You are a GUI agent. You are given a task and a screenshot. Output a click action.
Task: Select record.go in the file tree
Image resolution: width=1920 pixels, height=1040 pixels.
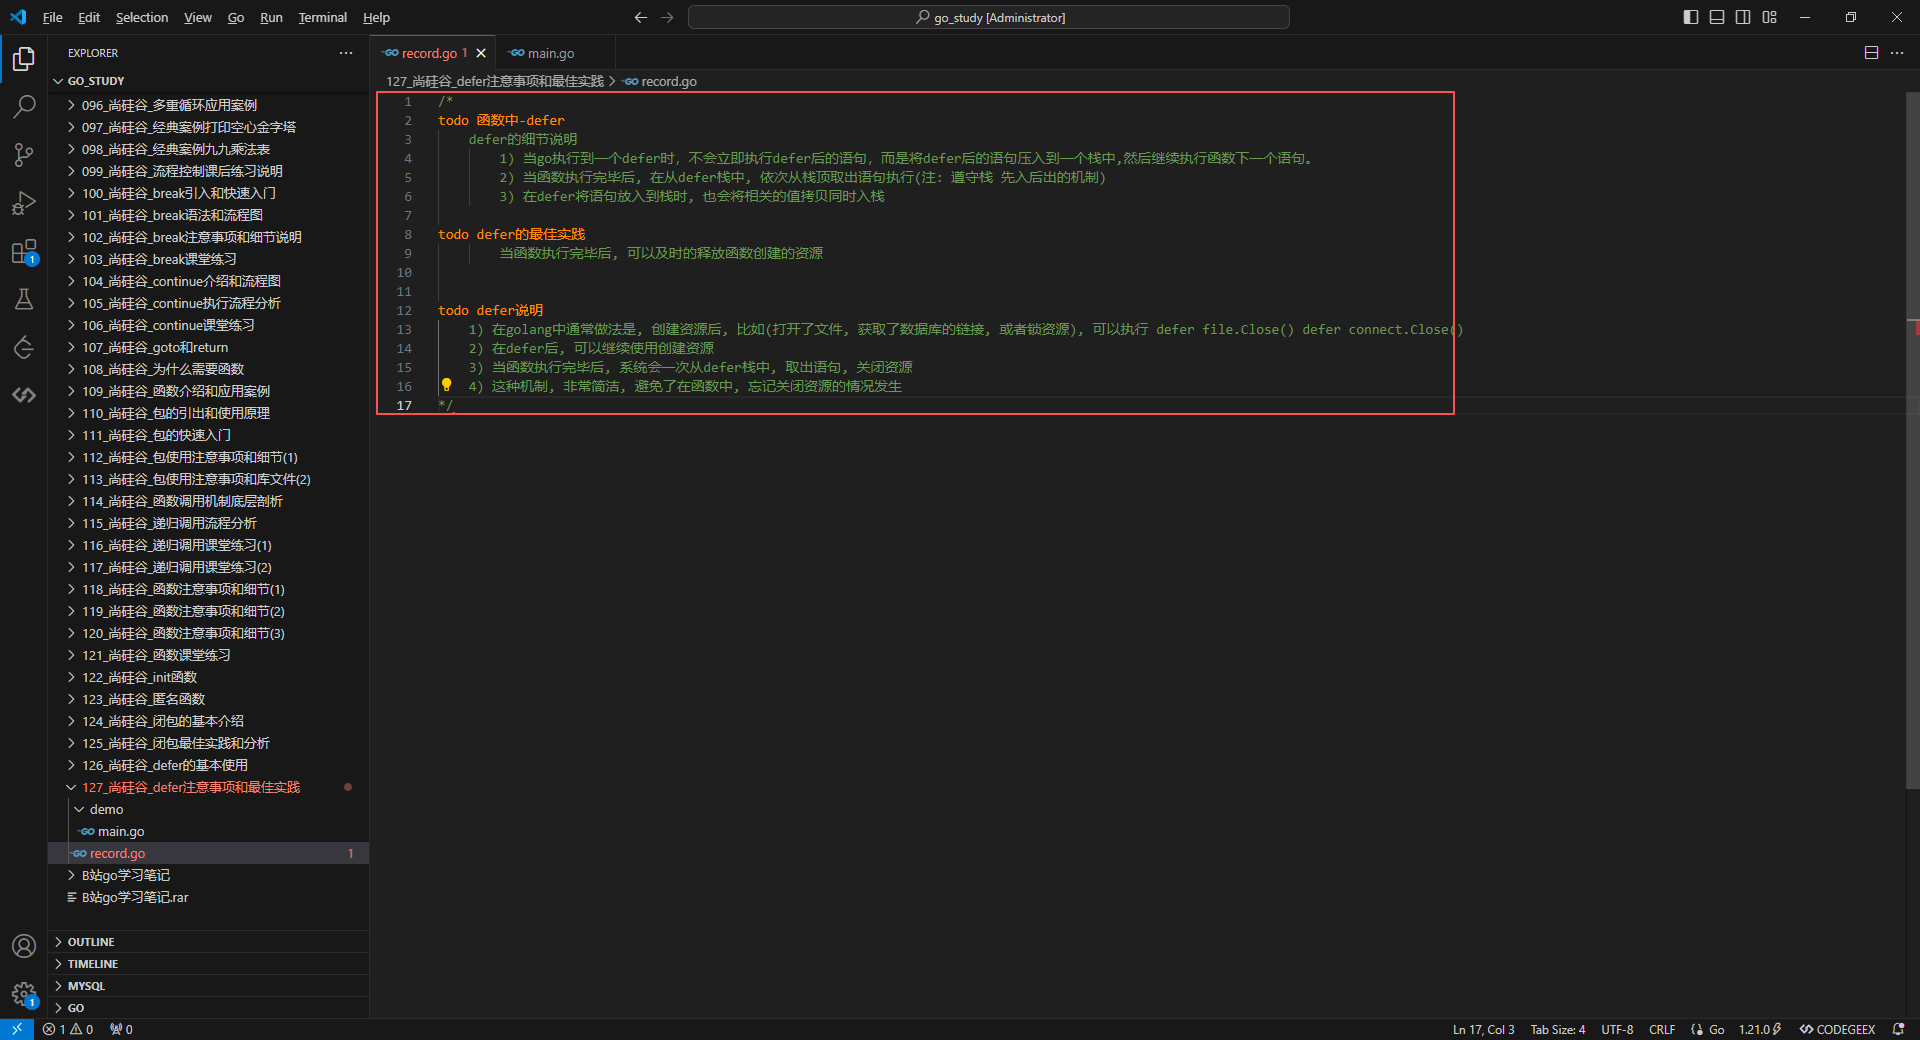pos(209,853)
